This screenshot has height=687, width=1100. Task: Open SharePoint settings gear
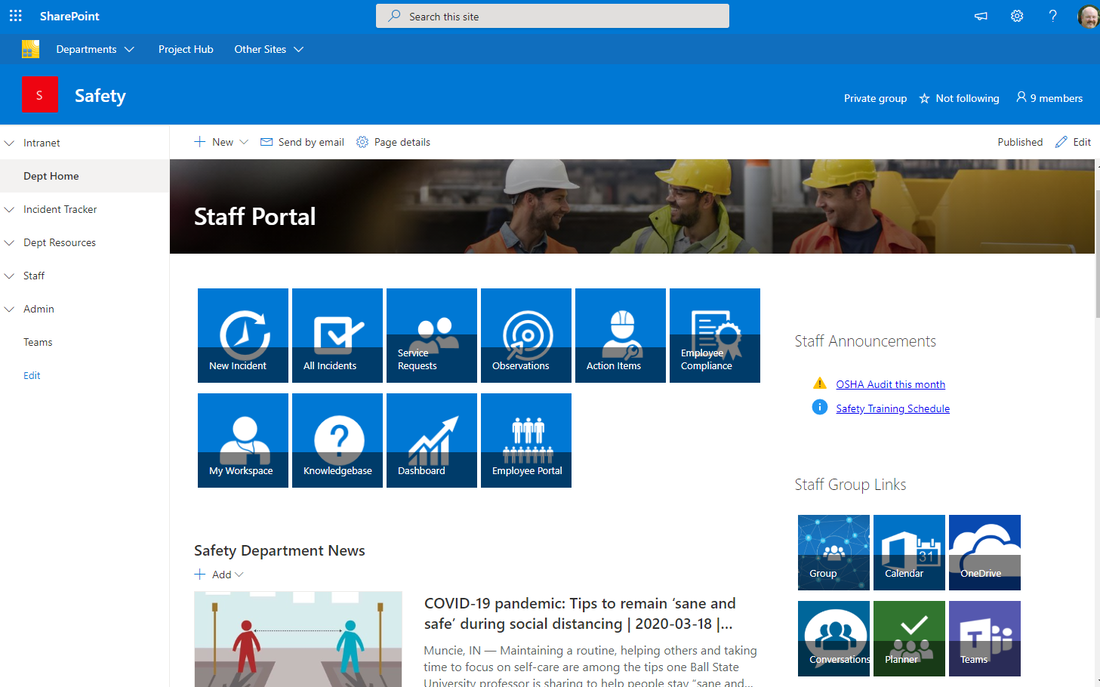coord(1017,16)
